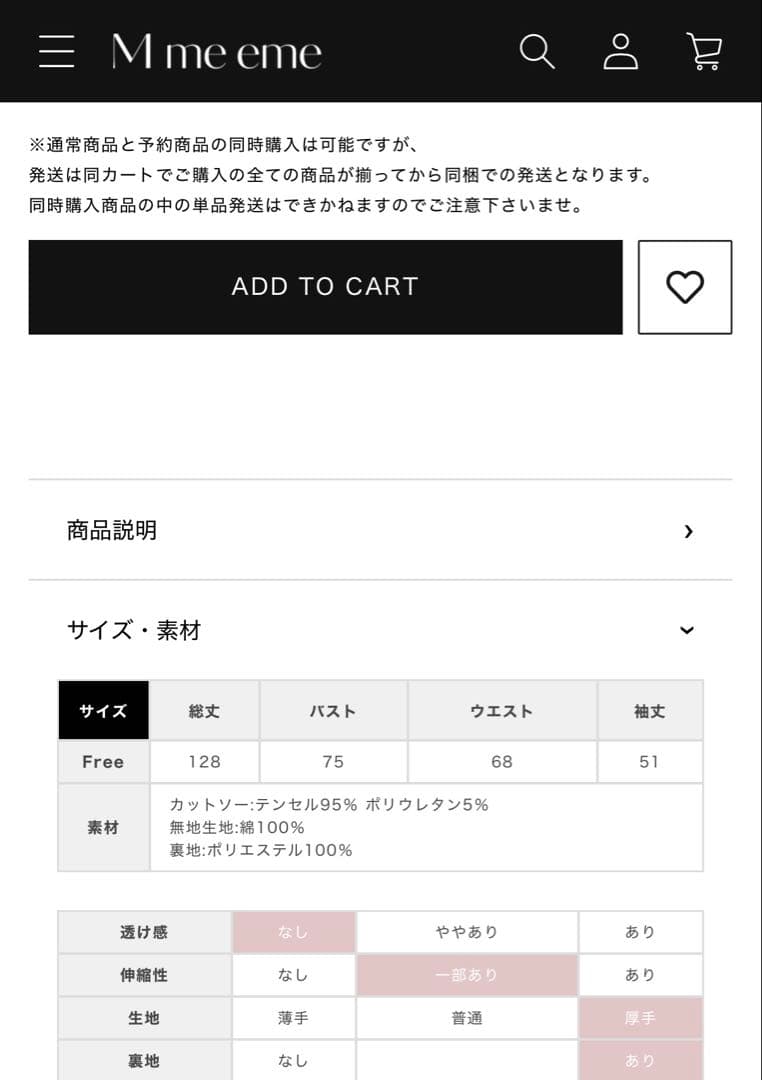Viewport: 762px width, 1080px height.
Task: Open the user account icon
Action: 621,51
